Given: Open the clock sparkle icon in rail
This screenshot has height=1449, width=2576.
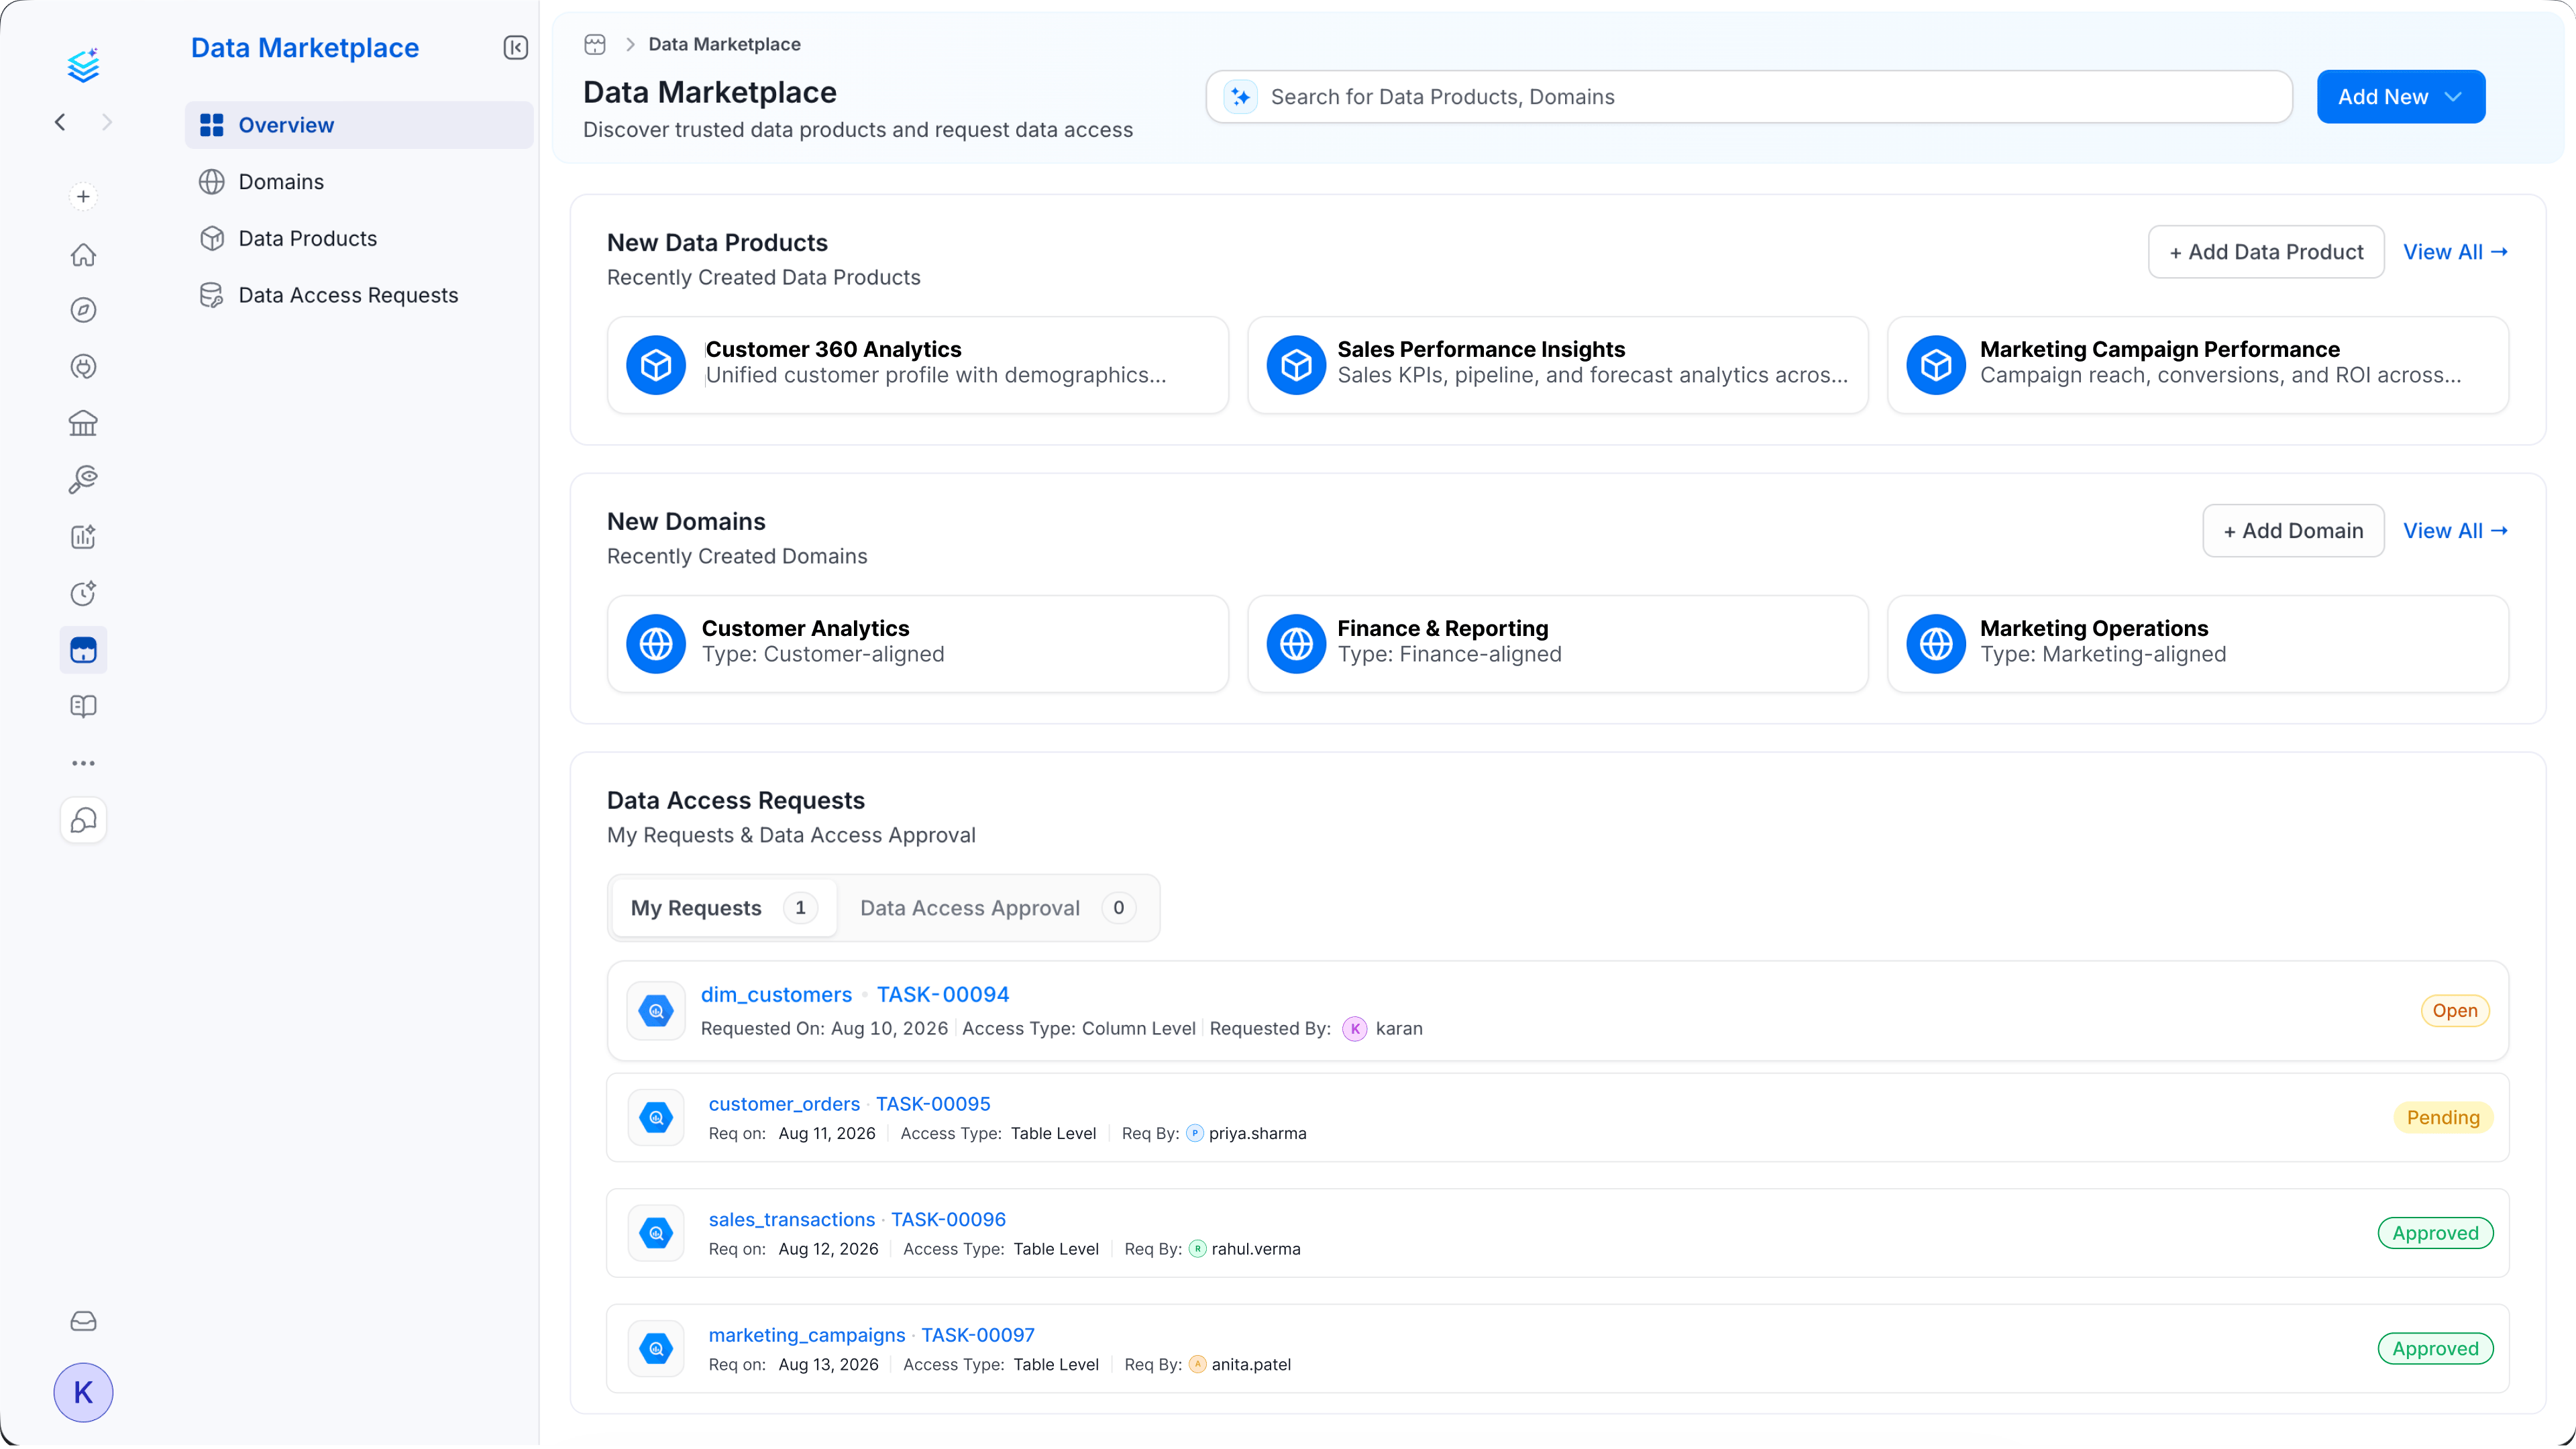Looking at the screenshot, I should 83,593.
